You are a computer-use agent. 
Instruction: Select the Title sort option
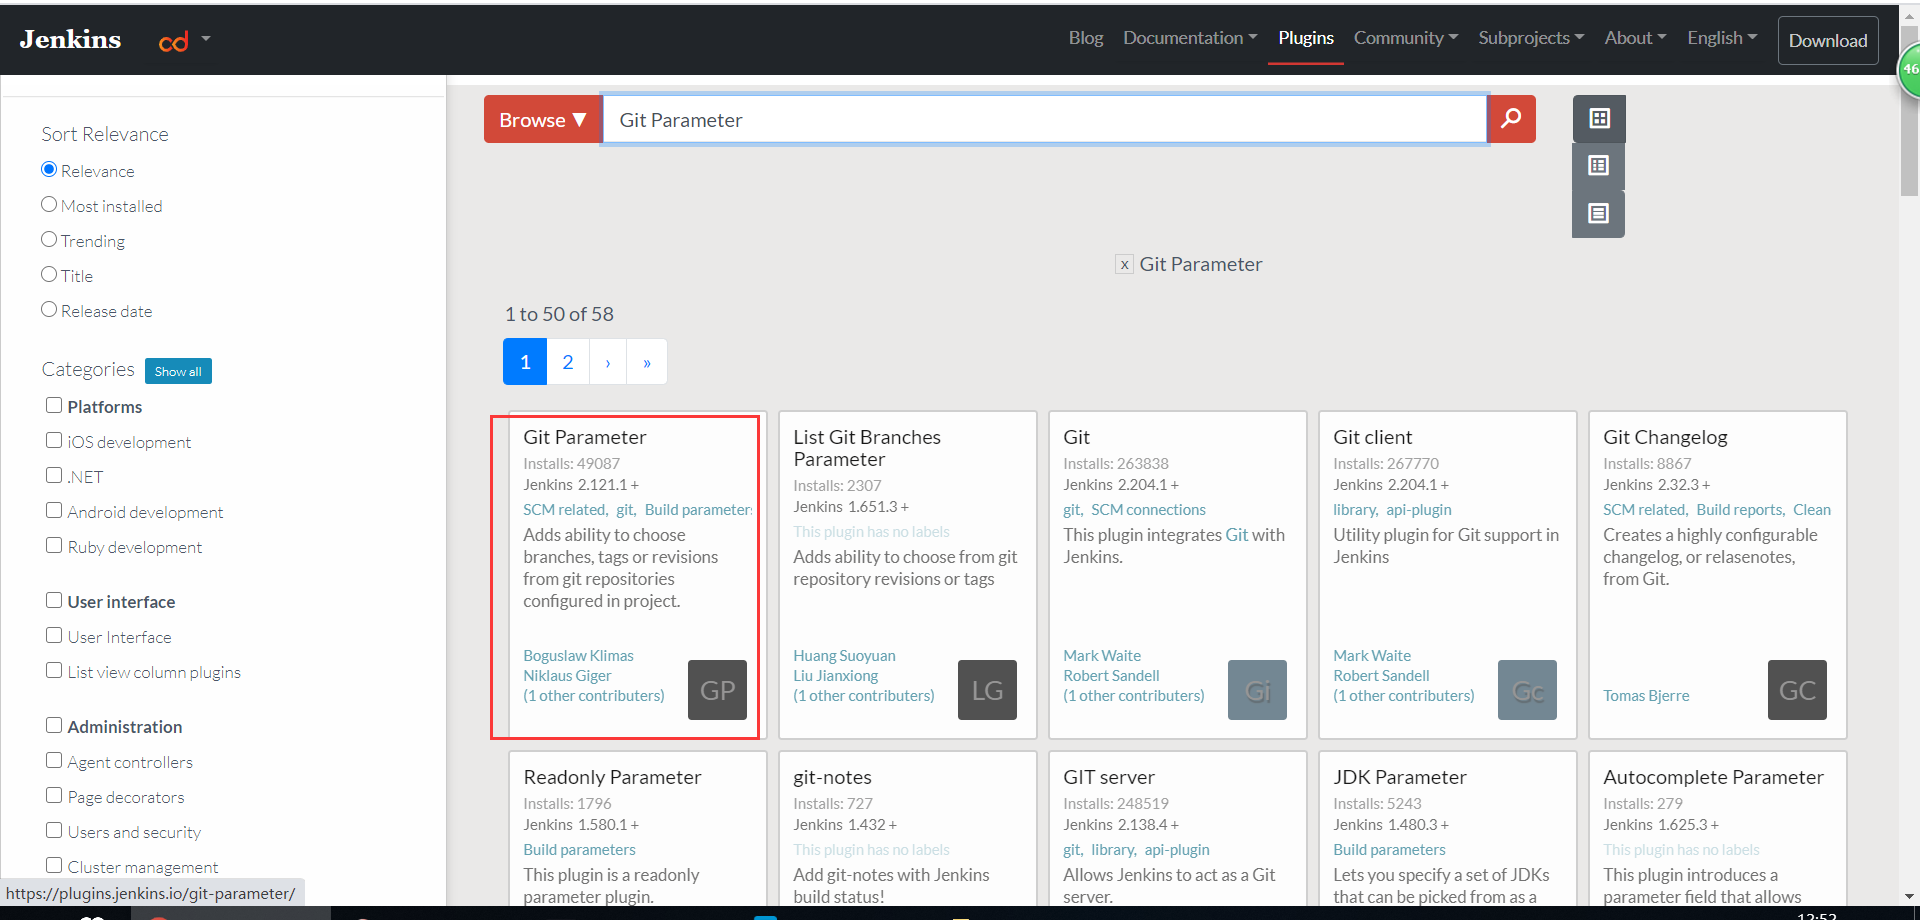[49, 275]
